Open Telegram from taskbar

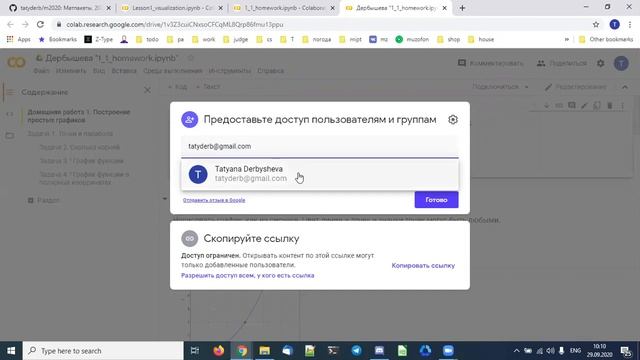pos(356,351)
